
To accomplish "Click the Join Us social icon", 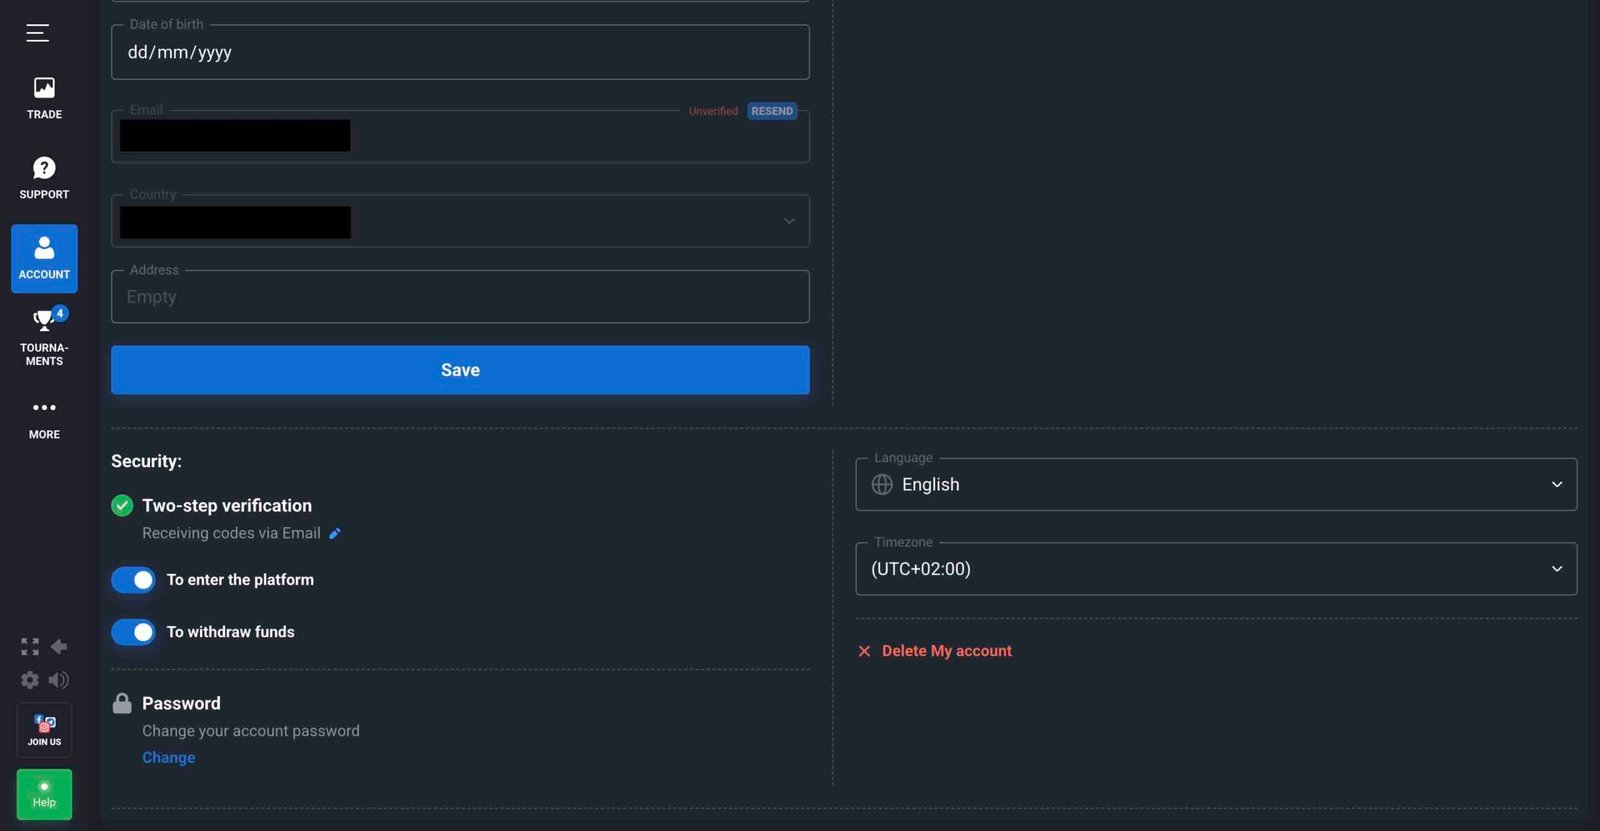I will pos(44,730).
